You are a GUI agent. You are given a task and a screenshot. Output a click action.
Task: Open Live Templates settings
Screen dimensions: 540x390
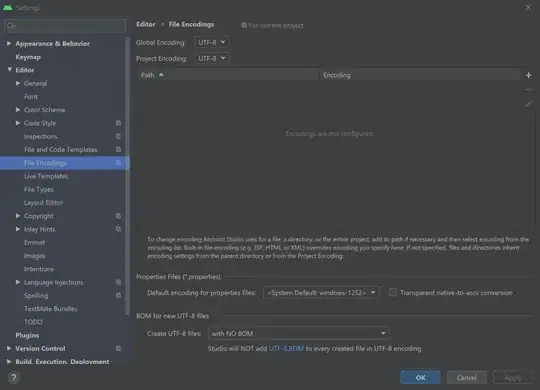[46, 176]
